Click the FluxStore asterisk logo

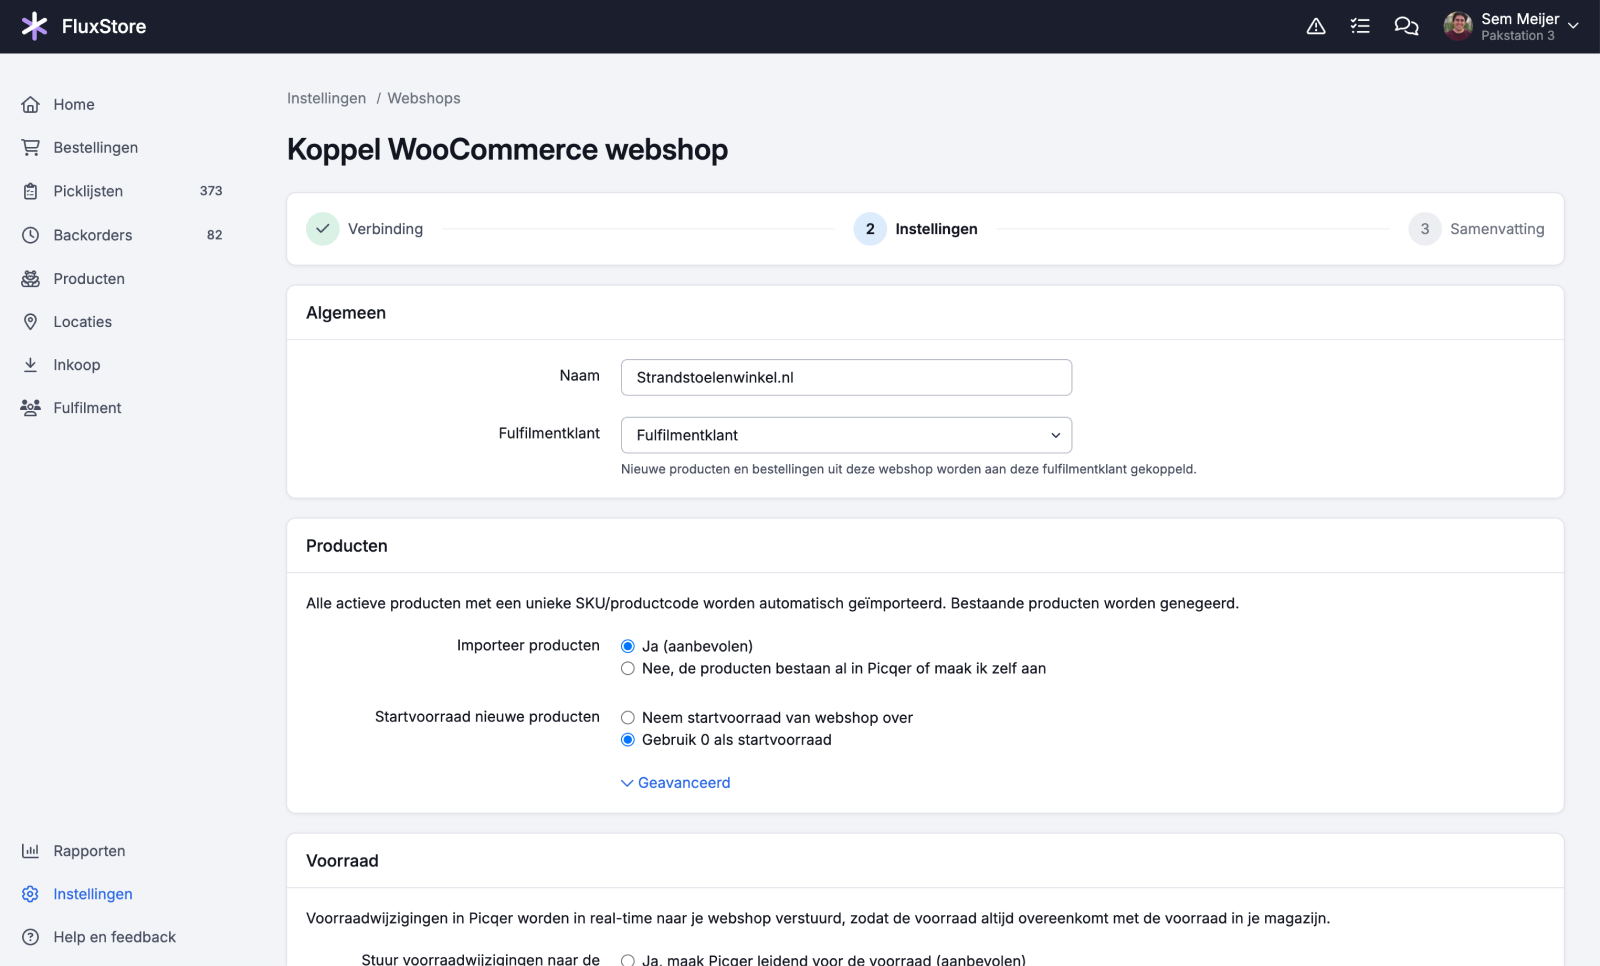(x=34, y=26)
